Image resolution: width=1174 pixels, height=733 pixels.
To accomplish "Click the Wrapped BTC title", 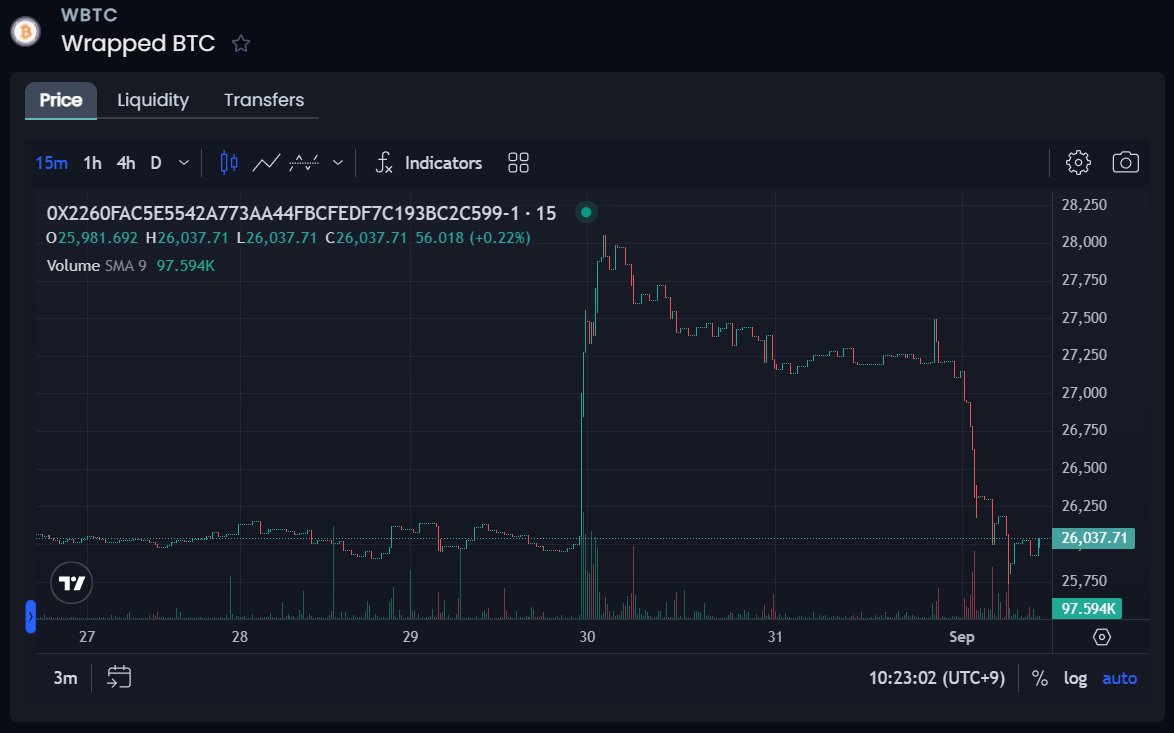I will pyautogui.click(x=138, y=43).
